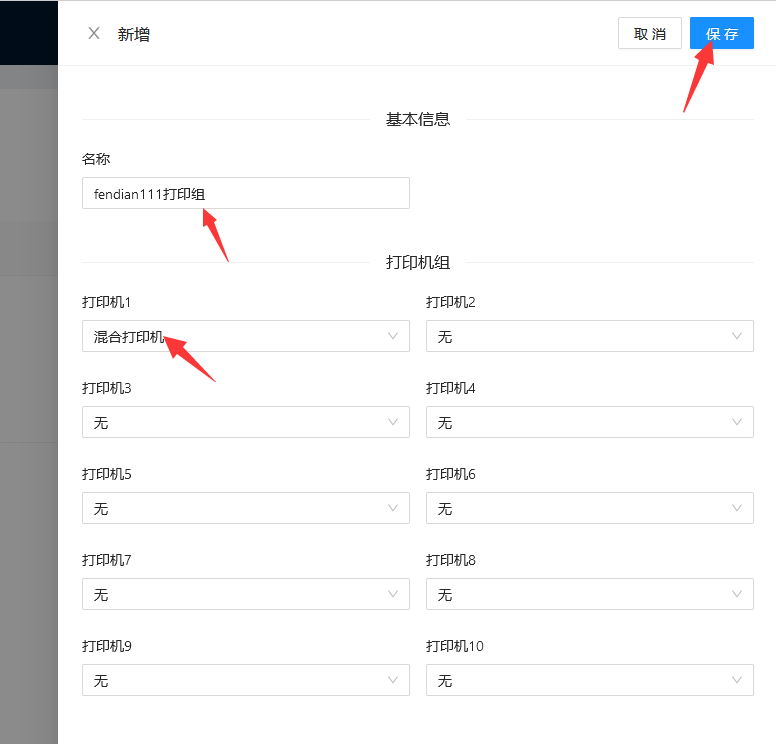Screen dimensions: 776x744
Task: Click the 打印机1 label
Action: (106, 302)
